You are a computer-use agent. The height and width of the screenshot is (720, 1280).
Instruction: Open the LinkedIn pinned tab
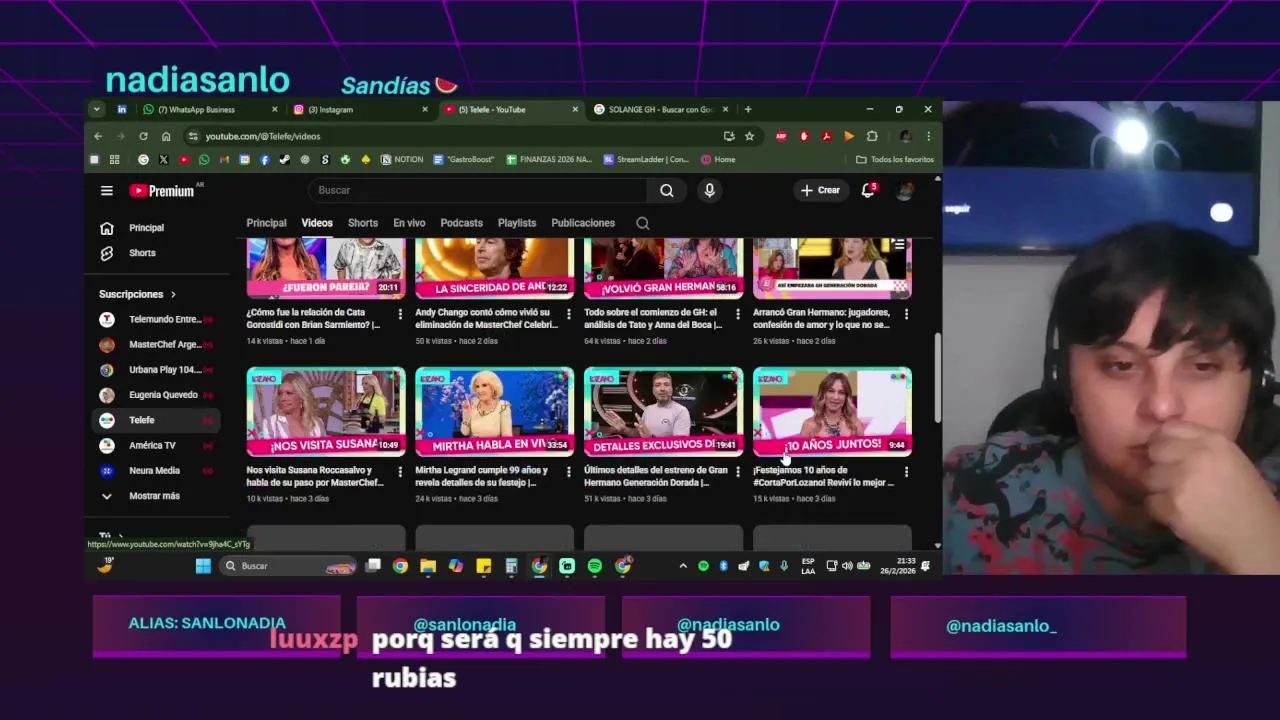(122, 109)
